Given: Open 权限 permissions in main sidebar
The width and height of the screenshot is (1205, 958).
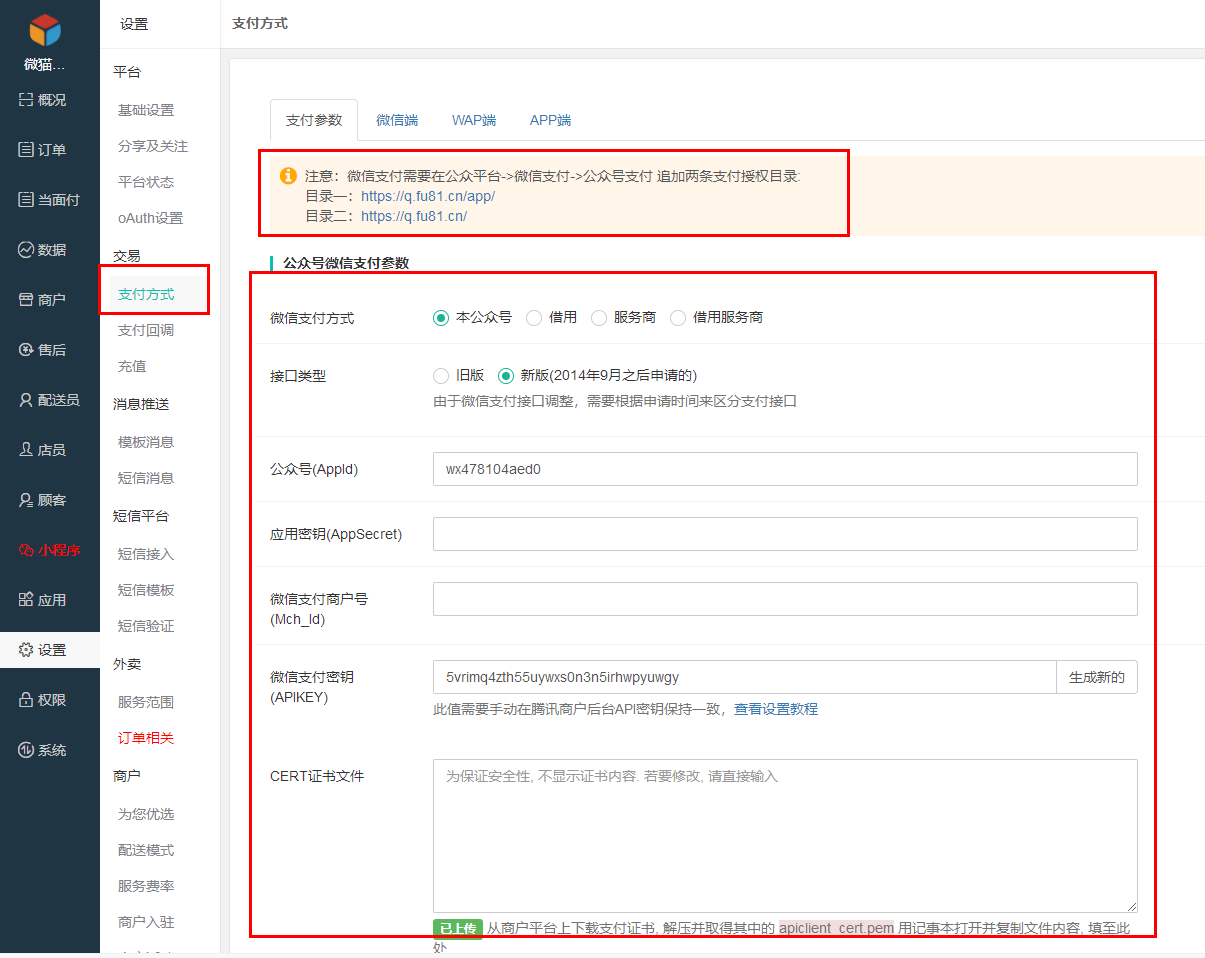Looking at the screenshot, I should tap(42, 700).
